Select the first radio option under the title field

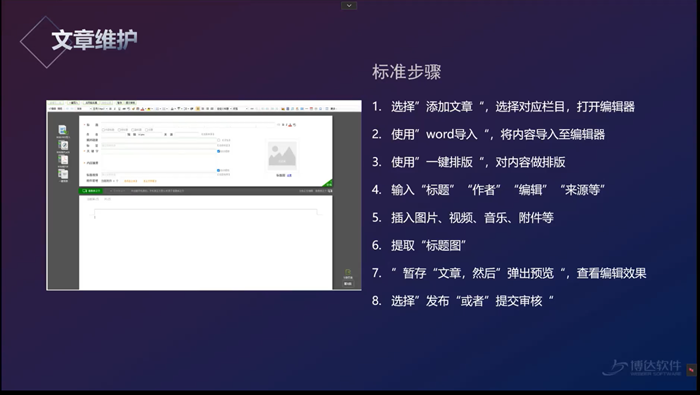point(103,130)
